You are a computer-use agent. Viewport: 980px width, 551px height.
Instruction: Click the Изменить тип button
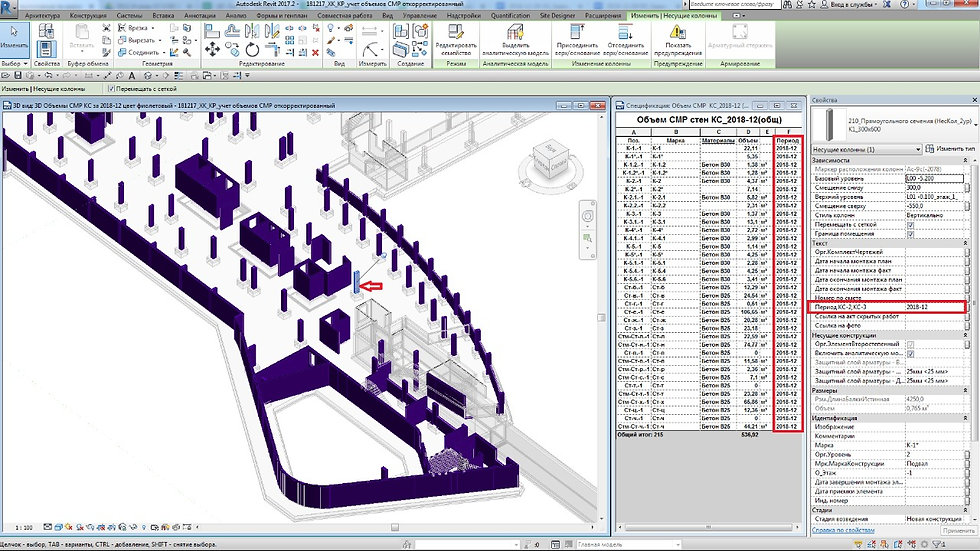coord(951,149)
